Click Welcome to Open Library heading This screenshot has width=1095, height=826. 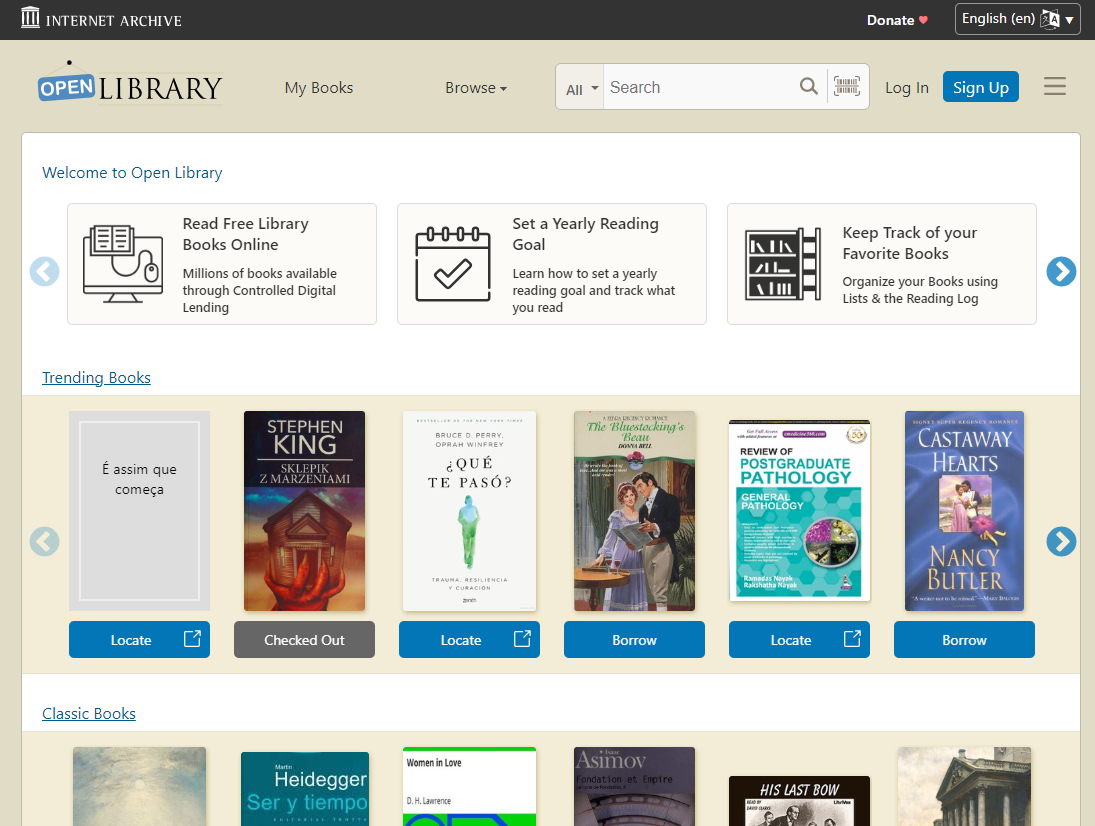[132, 172]
